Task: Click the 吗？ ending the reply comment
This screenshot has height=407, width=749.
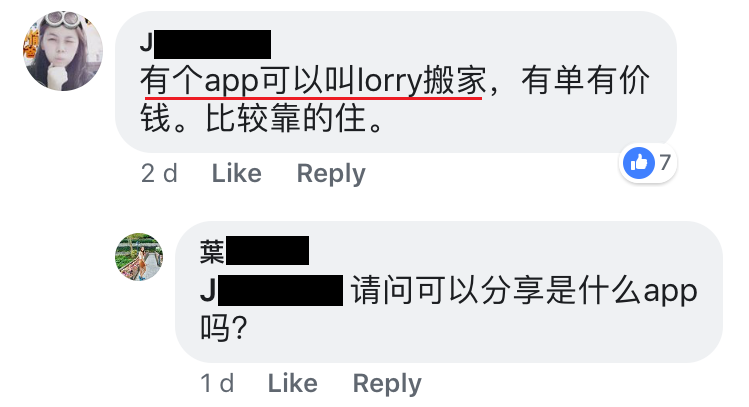Action: (224, 328)
